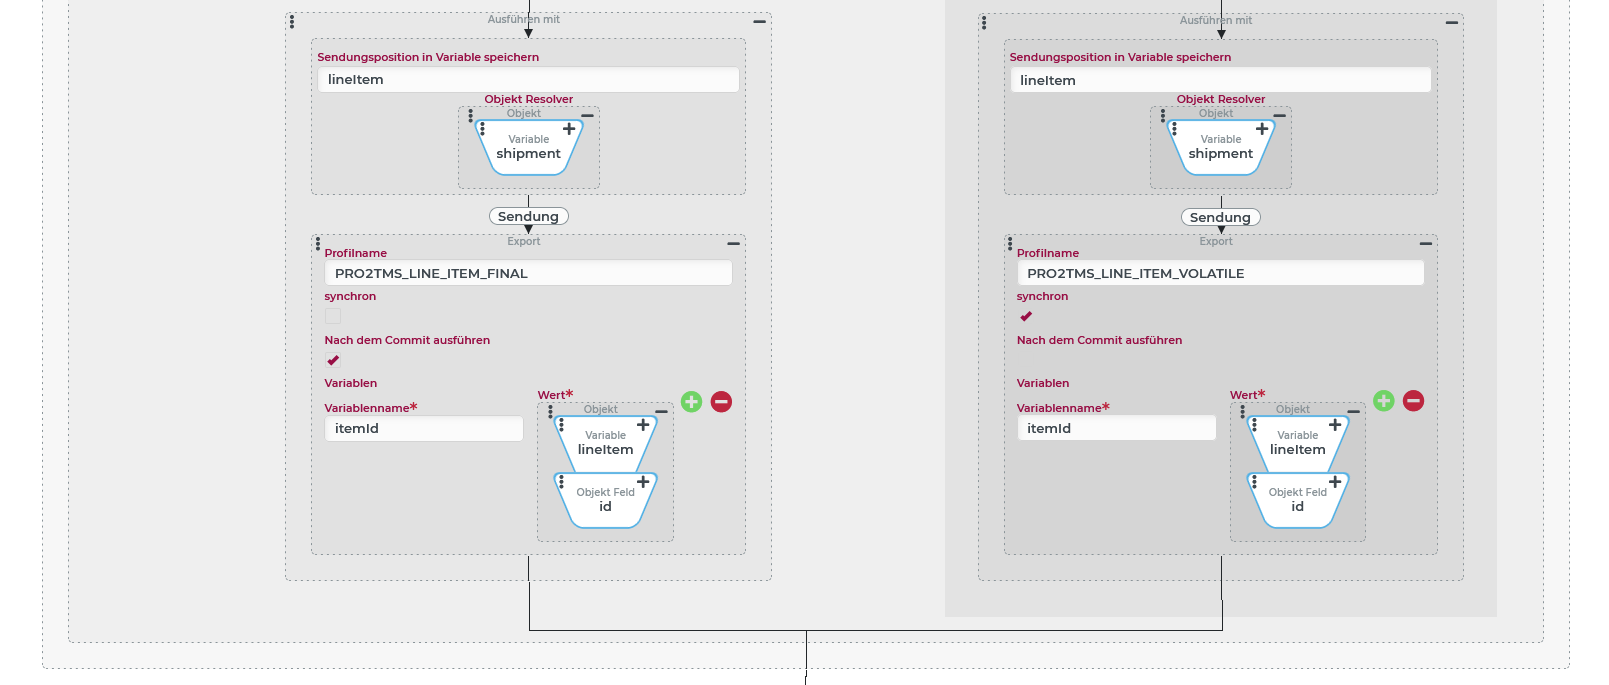The width and height of the screenshot is (1609, 685).
Task: Collapse the right Export block
Action: 1426,243
